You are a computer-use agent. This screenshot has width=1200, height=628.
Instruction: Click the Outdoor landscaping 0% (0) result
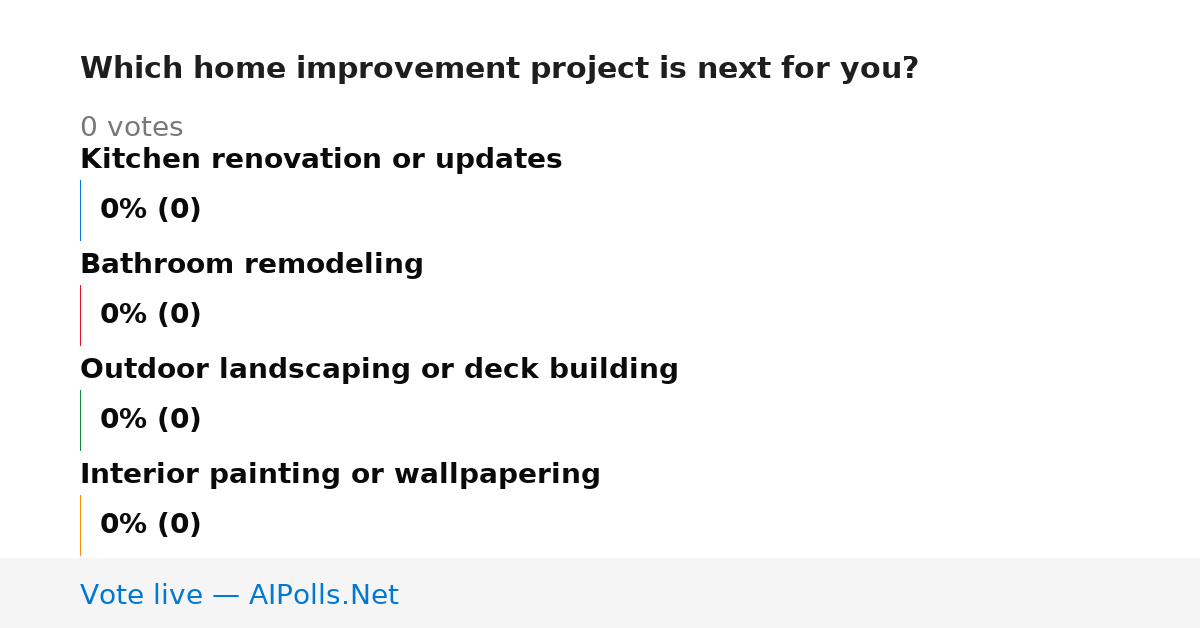(151, 420)
